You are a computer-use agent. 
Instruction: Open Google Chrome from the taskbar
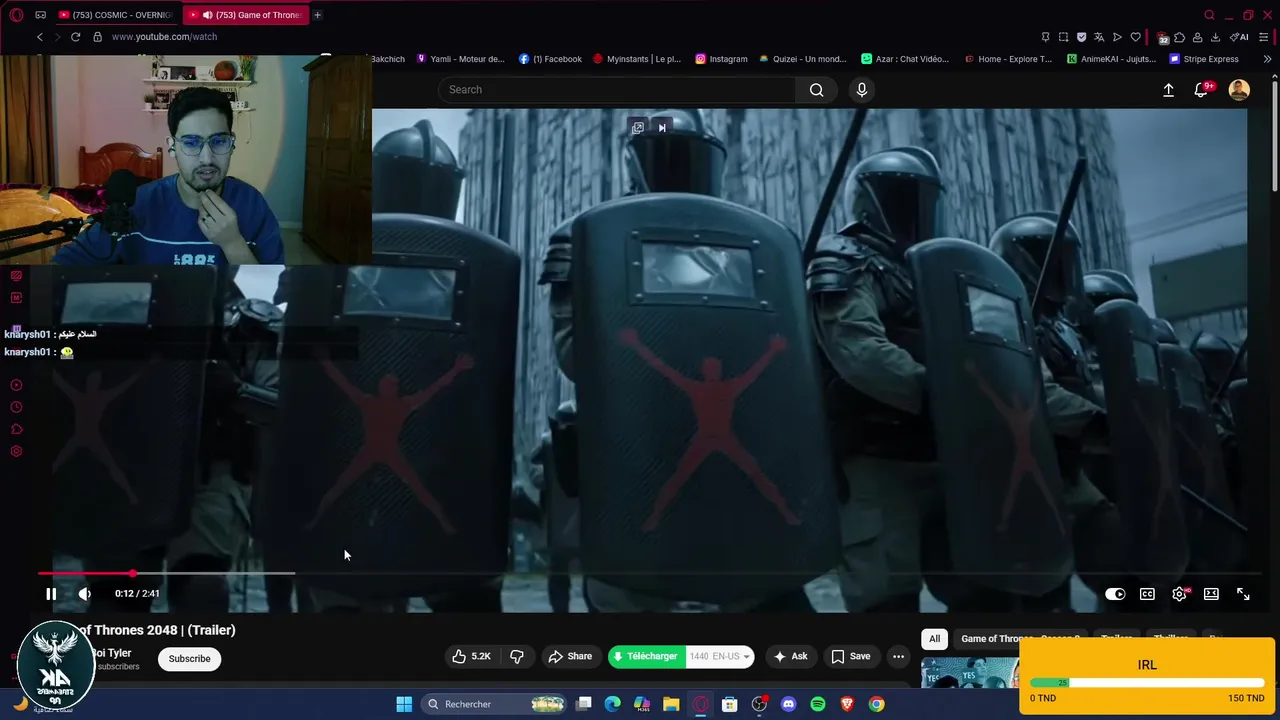pyautogui.click(x=876, y=704)
